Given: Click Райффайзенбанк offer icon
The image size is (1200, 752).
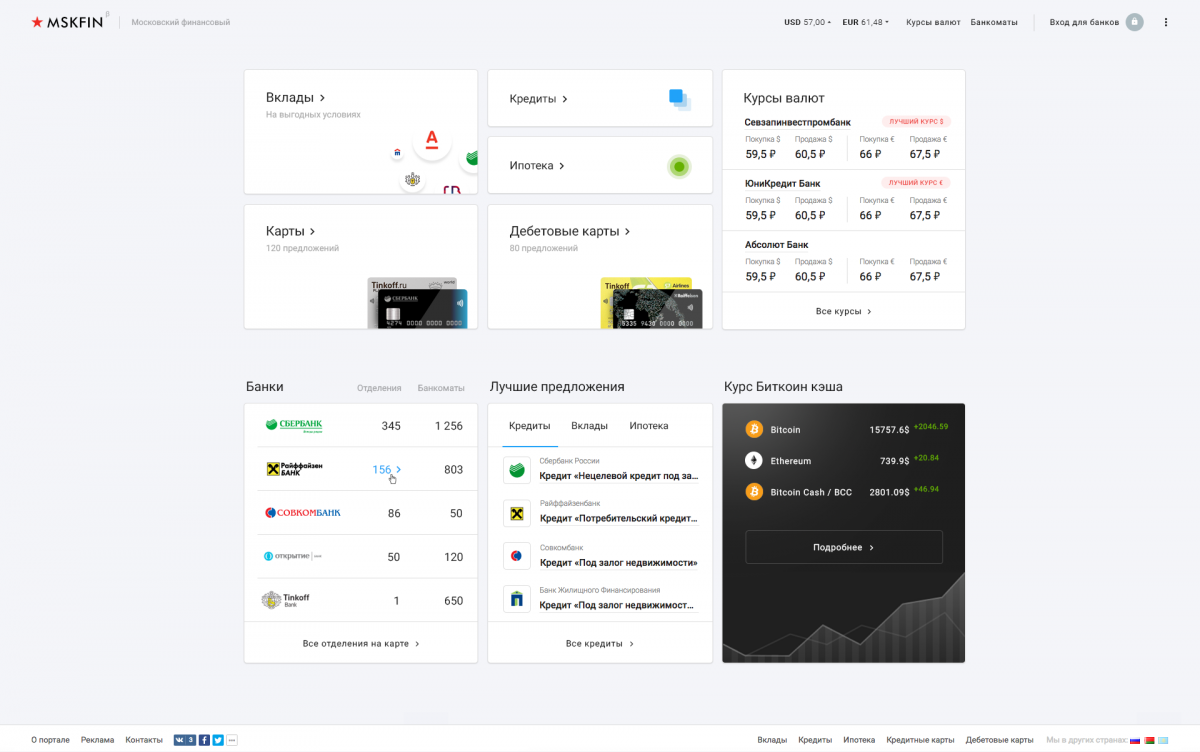Looking at the screenshot, I should tap(517, 513).
